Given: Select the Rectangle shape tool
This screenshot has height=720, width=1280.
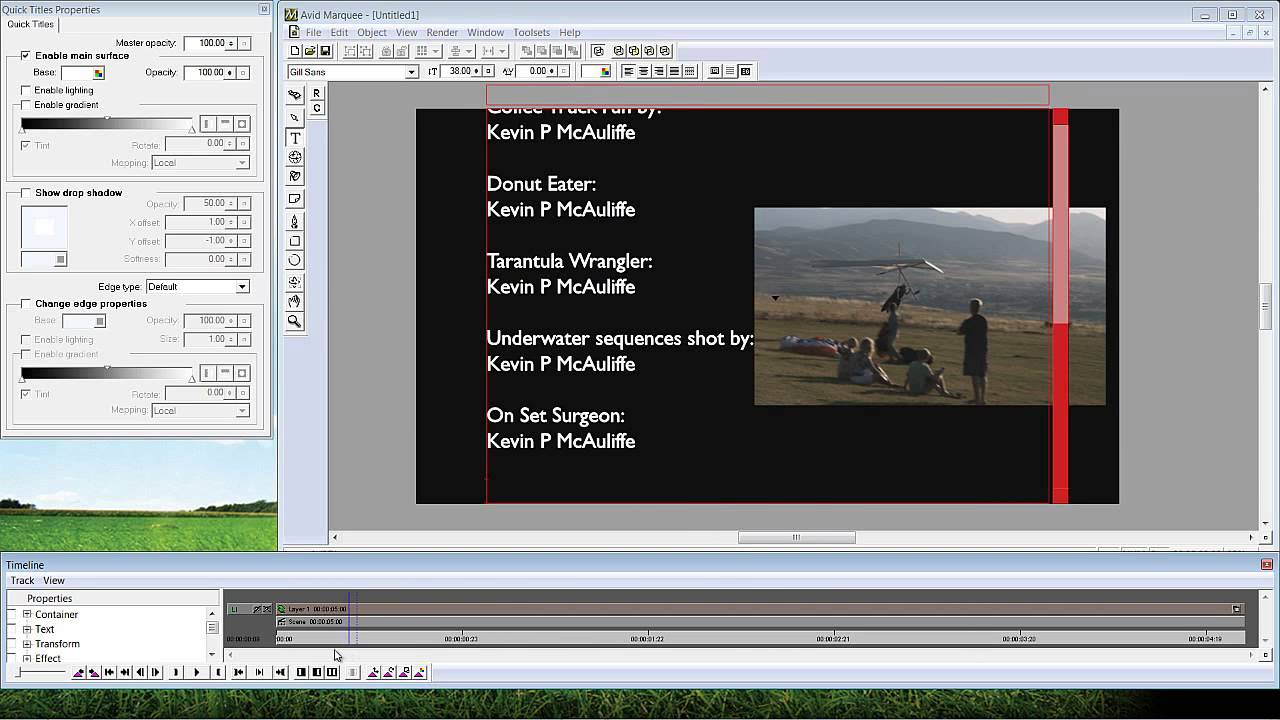Looking at the screenshot, I should pos(294,241).
